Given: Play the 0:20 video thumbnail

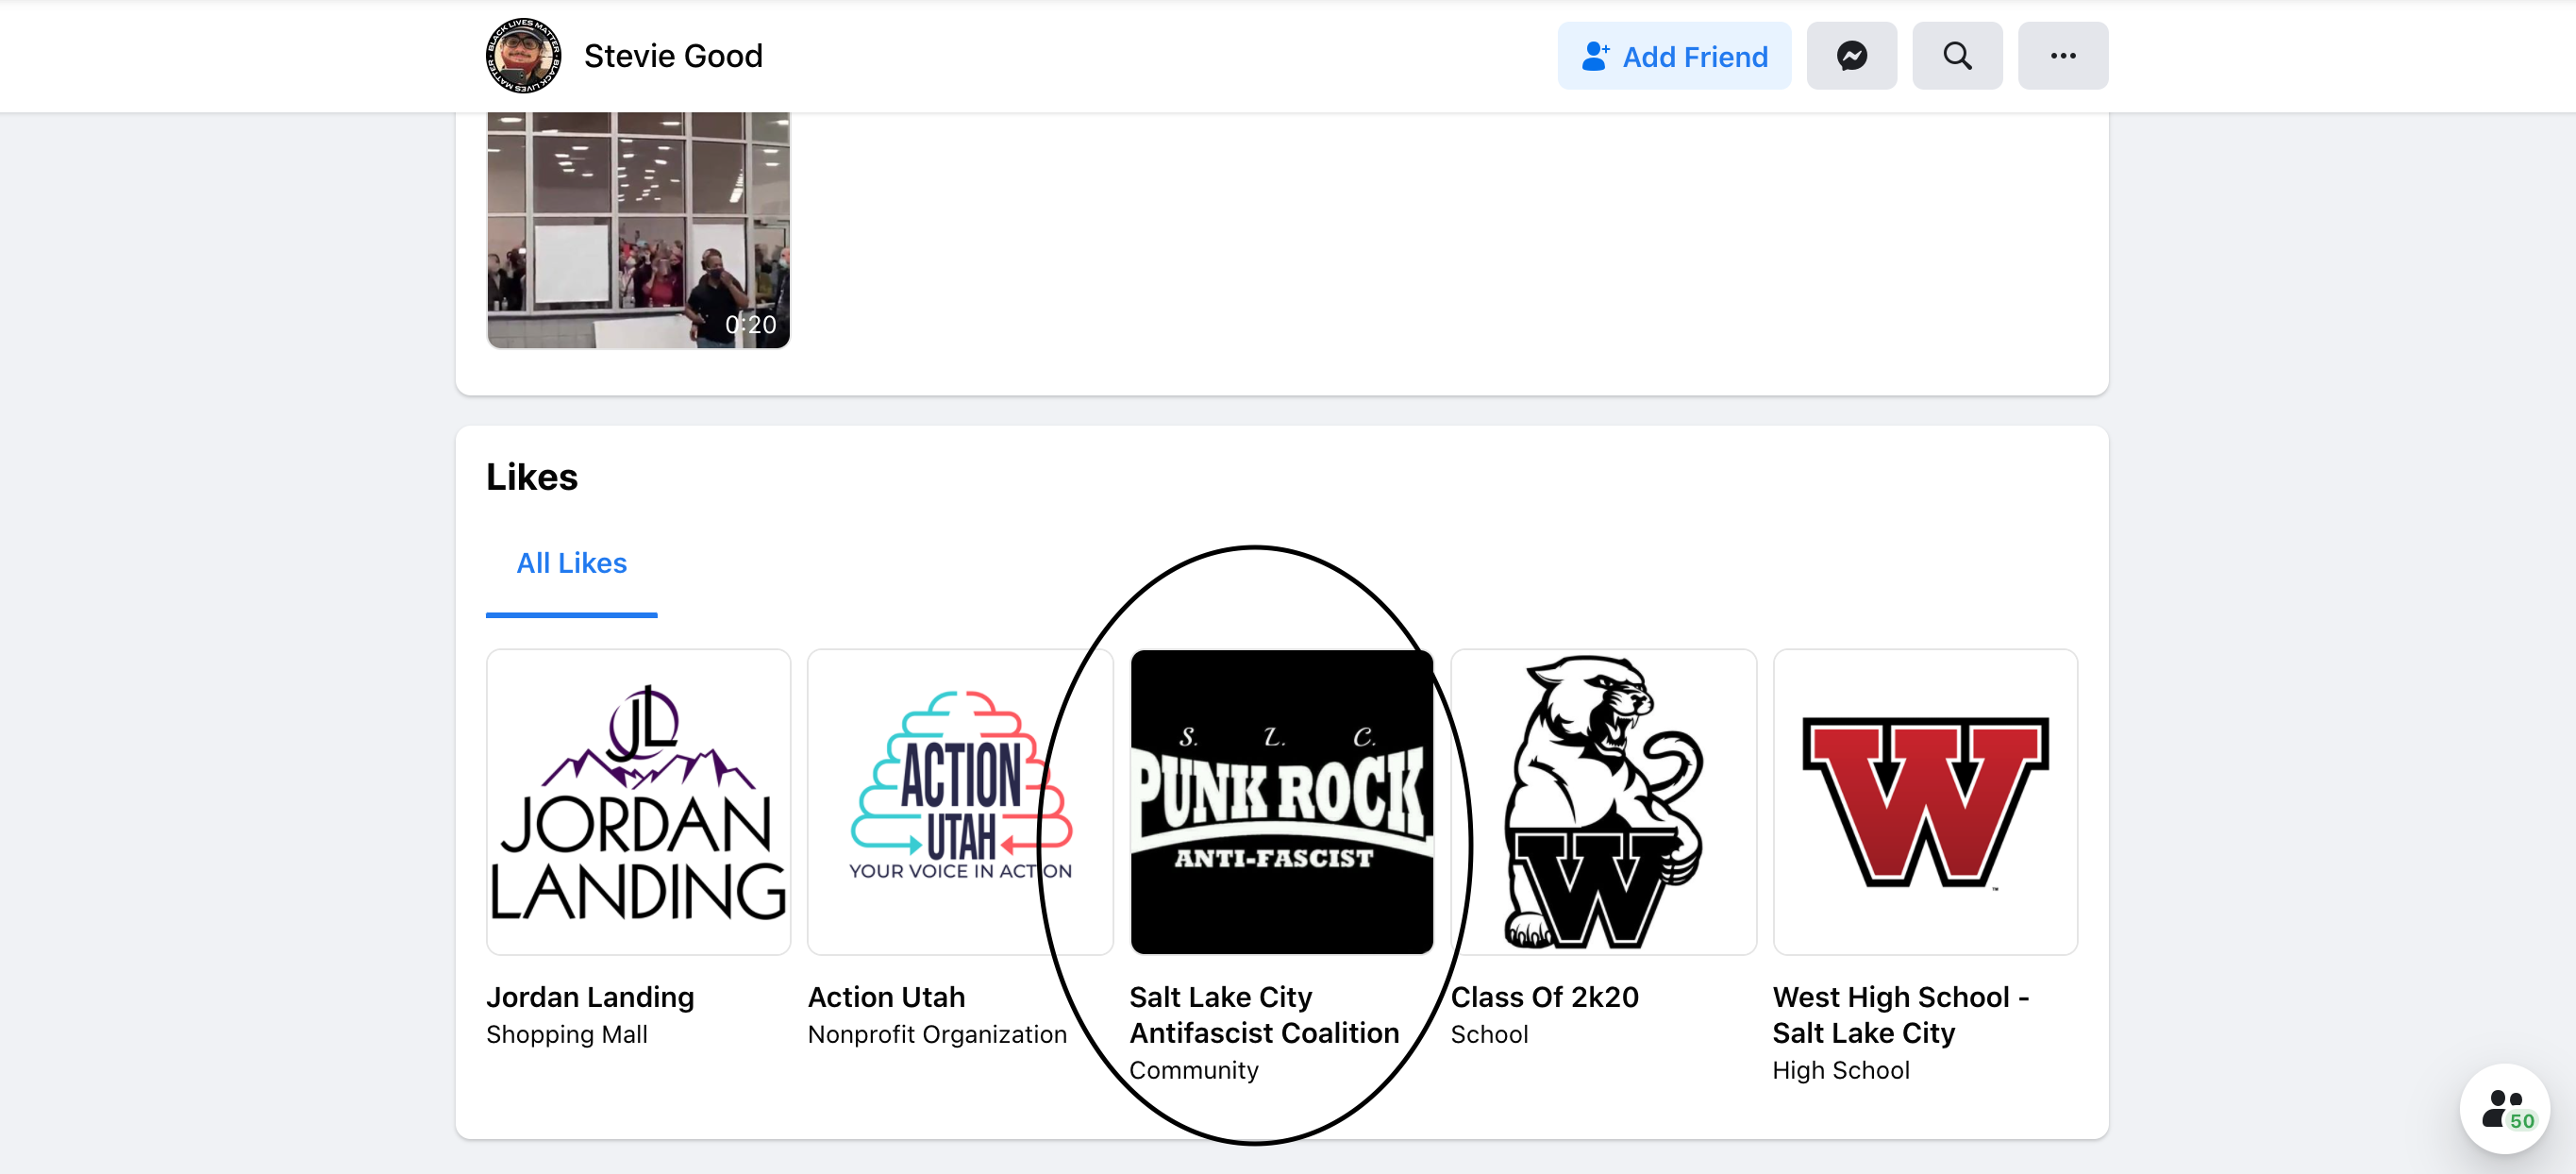Looking at the screenshot, I should 638,230.
